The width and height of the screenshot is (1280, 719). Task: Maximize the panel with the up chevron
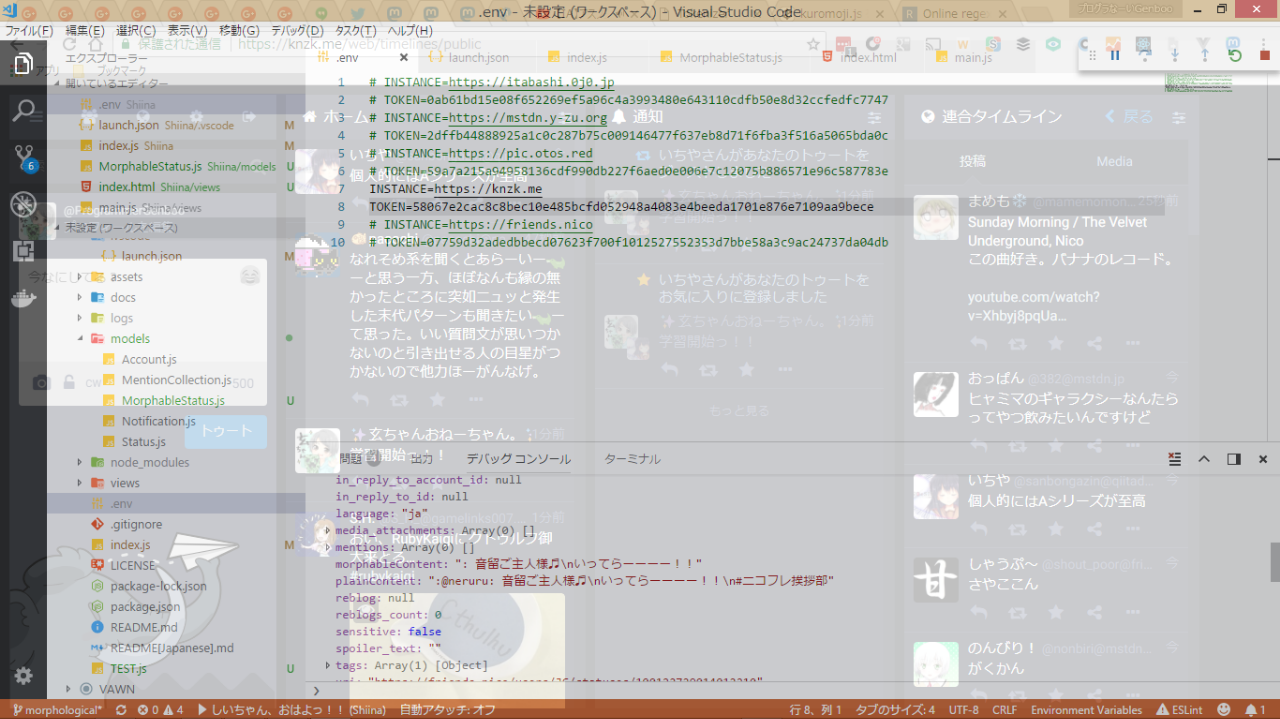coord(1204,459)
